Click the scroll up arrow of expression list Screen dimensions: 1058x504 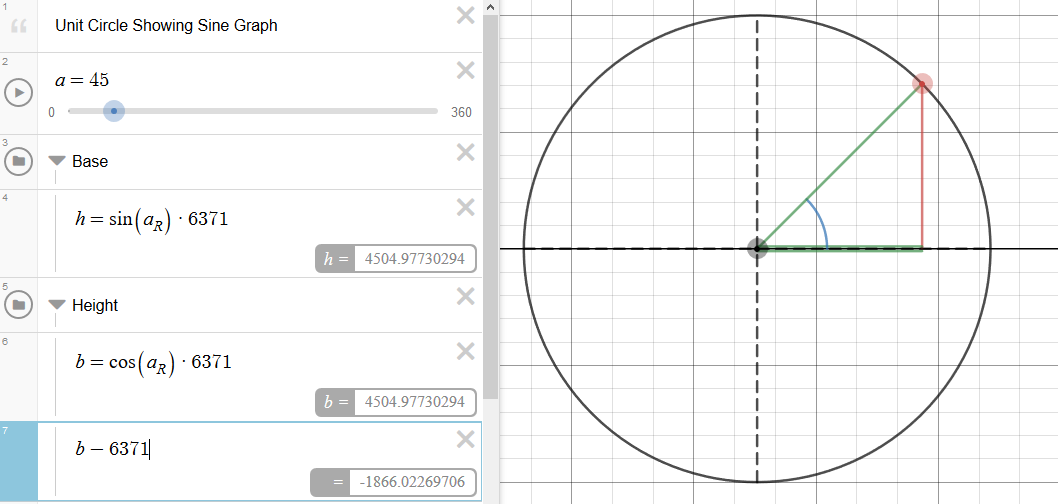tap(491, 7)
